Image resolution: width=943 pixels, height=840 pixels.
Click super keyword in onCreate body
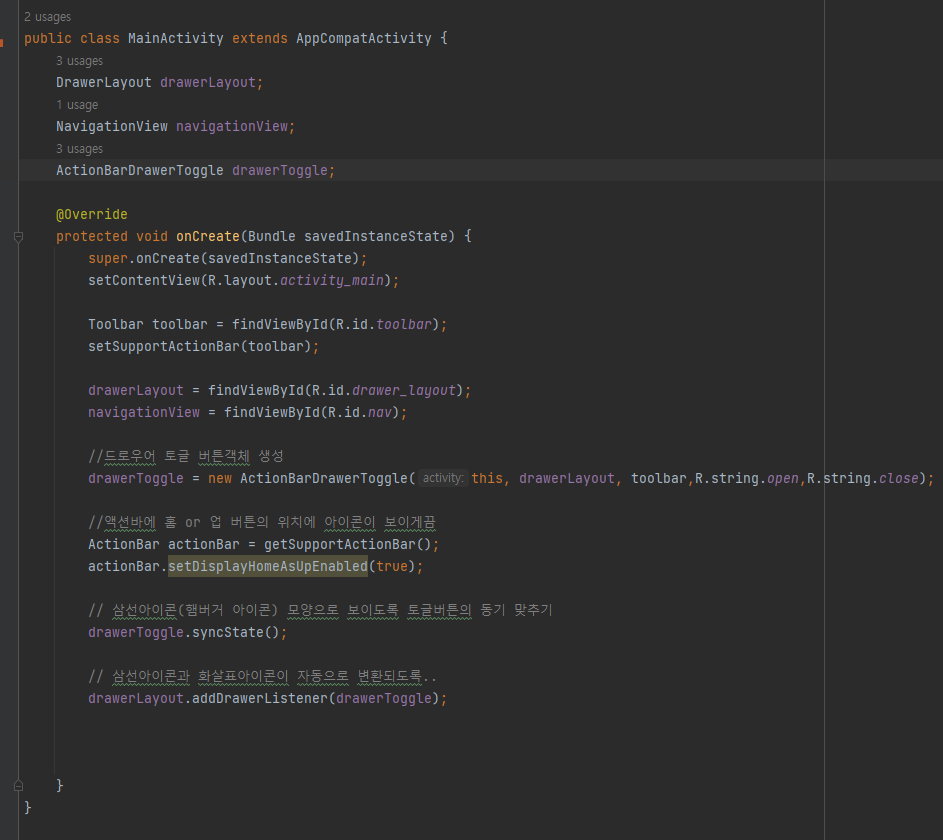[108, 259]
